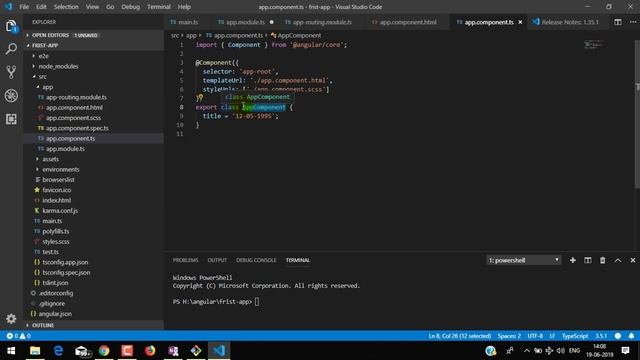Click the code minimap preview
640x360 pixels.
tap(593, 44)
